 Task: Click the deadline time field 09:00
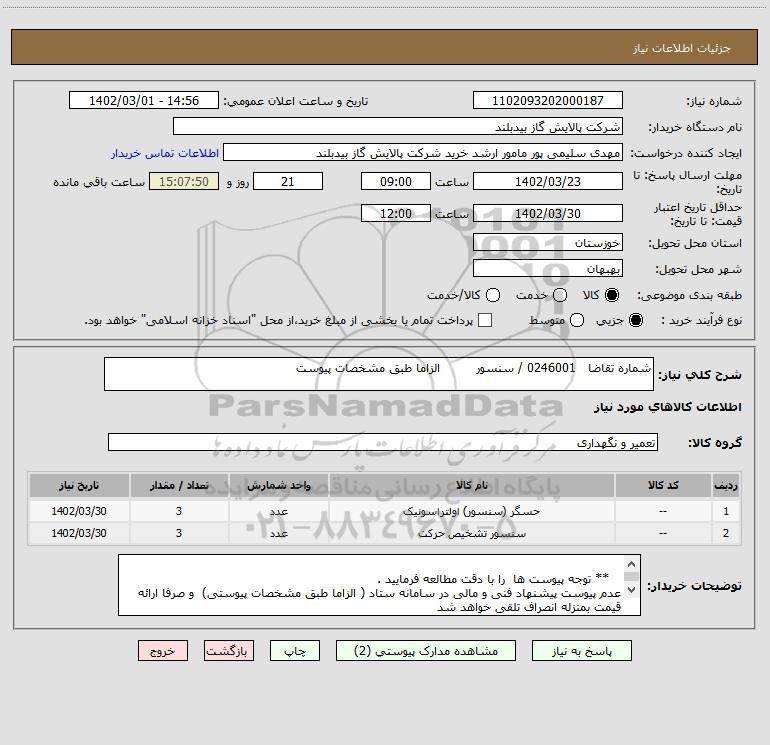point(396,181)
